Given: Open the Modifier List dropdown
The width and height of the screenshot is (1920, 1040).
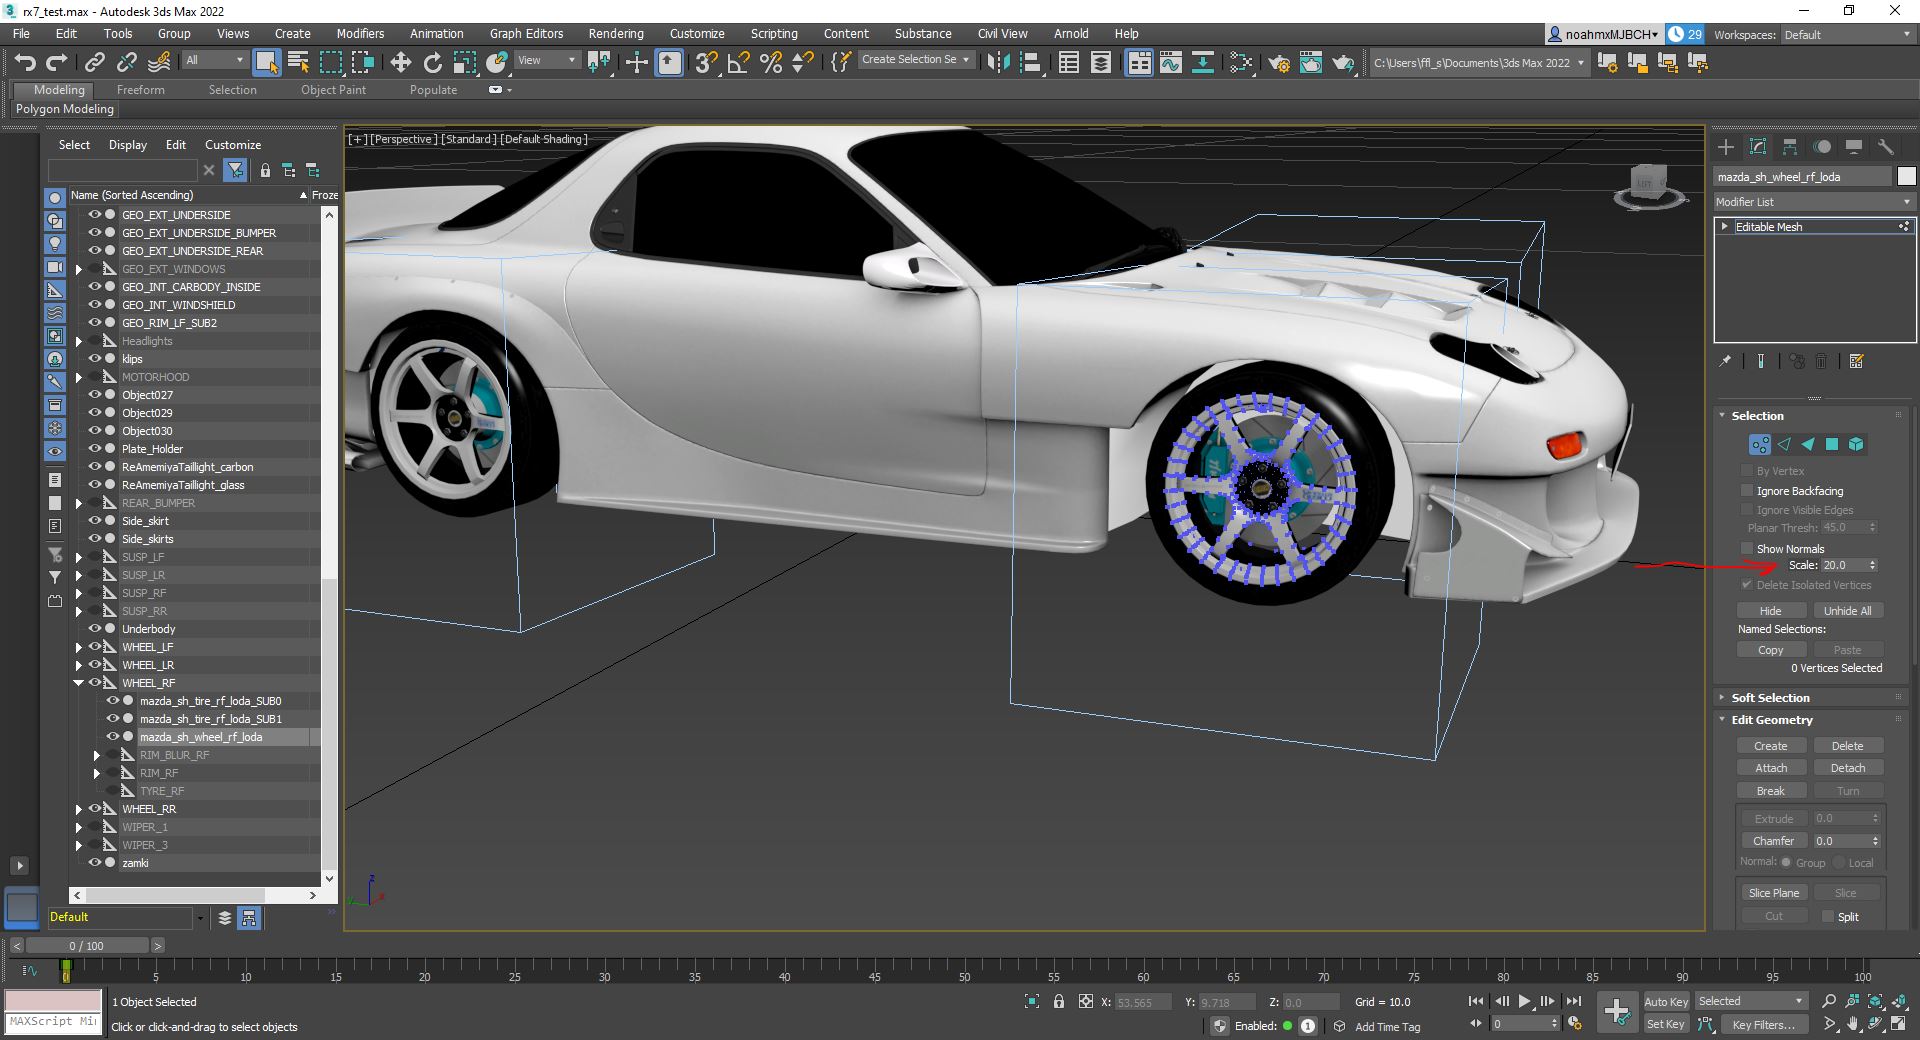Looking at the screenshot, I should pyautogui.click(x=1813, y=202).
